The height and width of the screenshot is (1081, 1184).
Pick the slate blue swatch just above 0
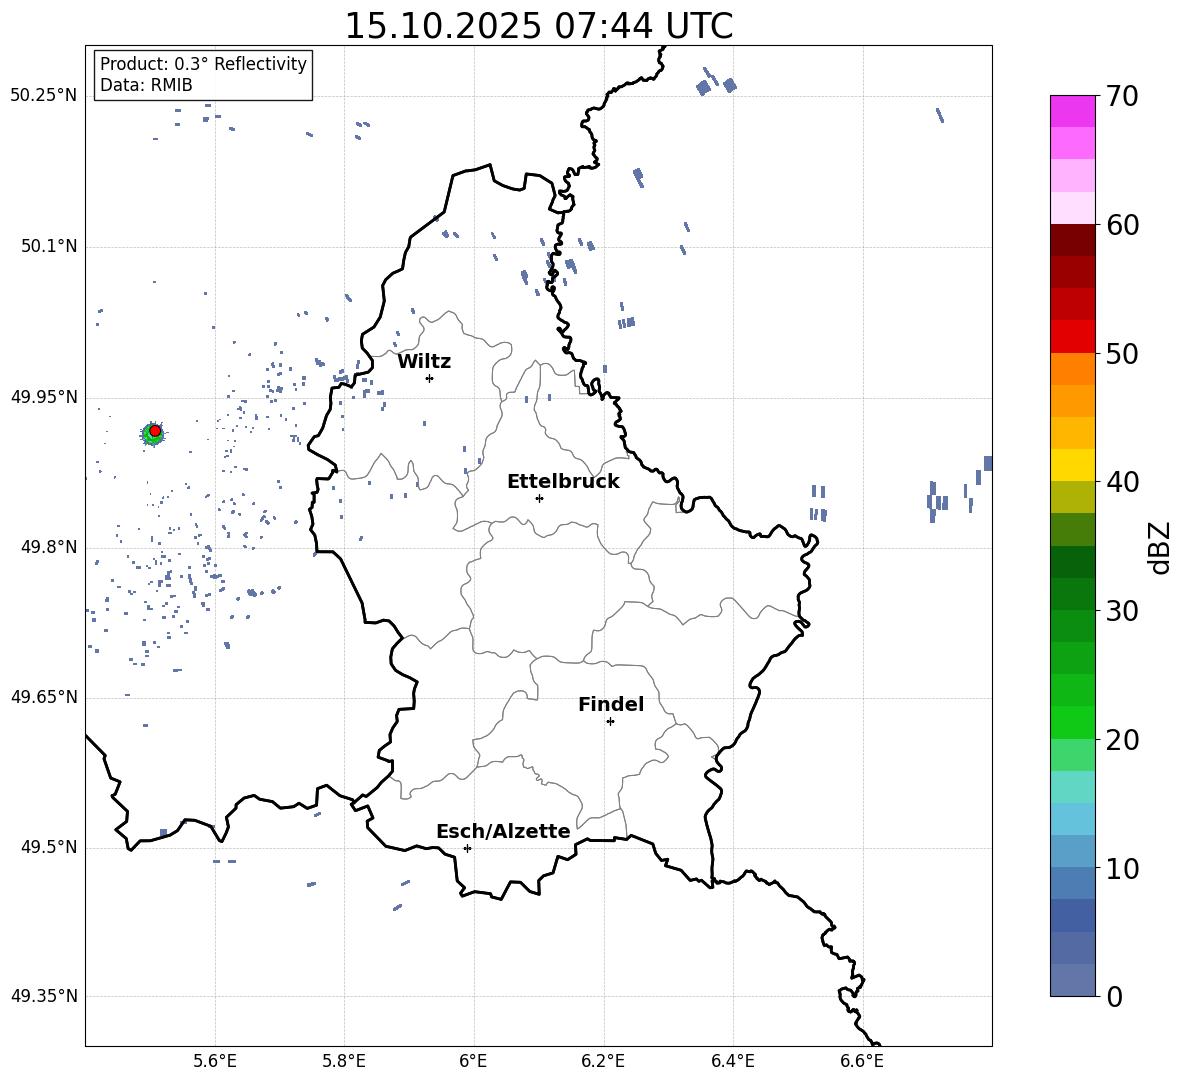coord(1072,981)
